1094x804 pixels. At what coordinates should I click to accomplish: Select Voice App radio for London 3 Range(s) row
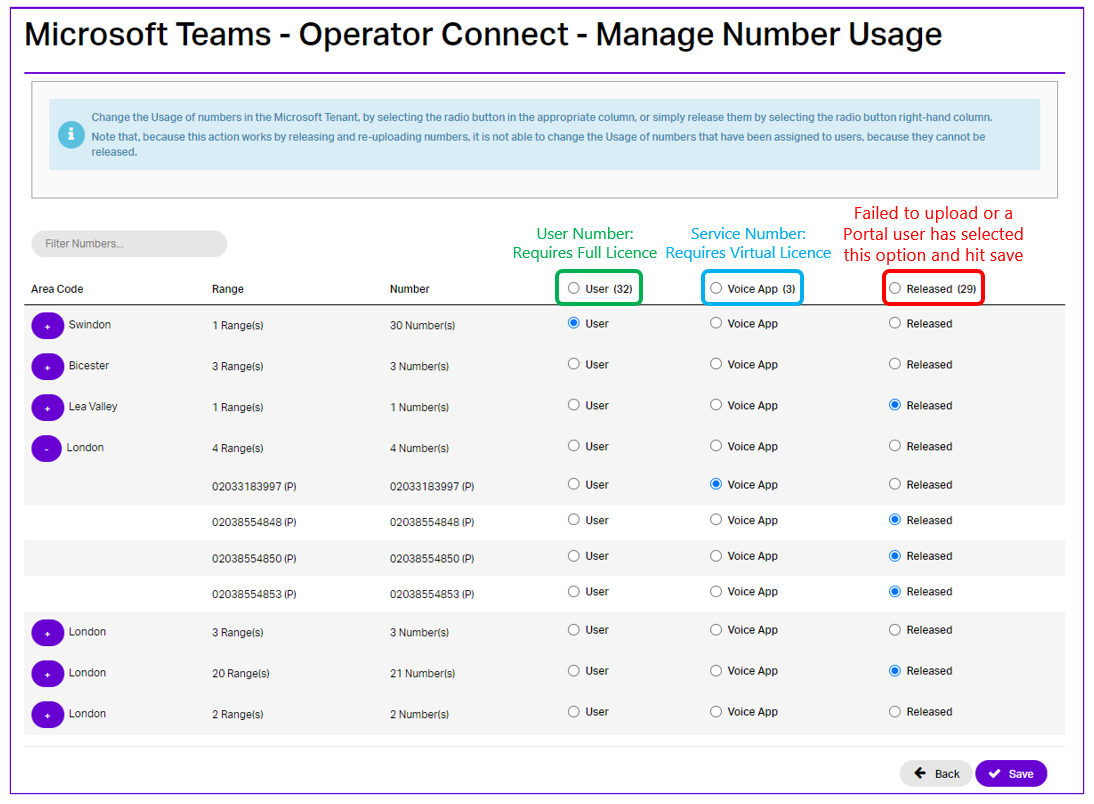point(716,630)
